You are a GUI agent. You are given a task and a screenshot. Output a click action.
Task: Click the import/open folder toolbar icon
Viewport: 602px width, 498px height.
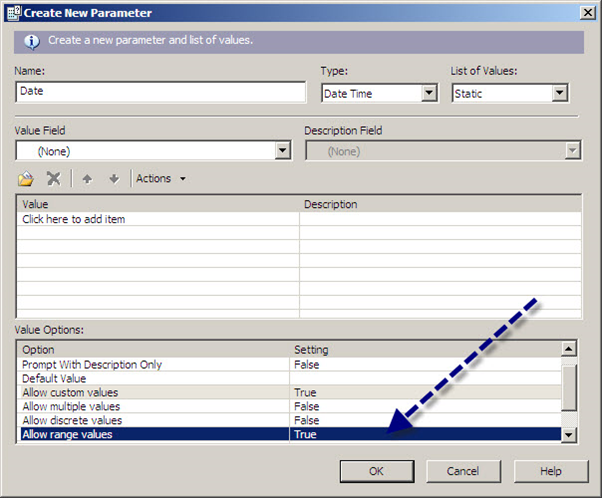click(x=26, y=179)
